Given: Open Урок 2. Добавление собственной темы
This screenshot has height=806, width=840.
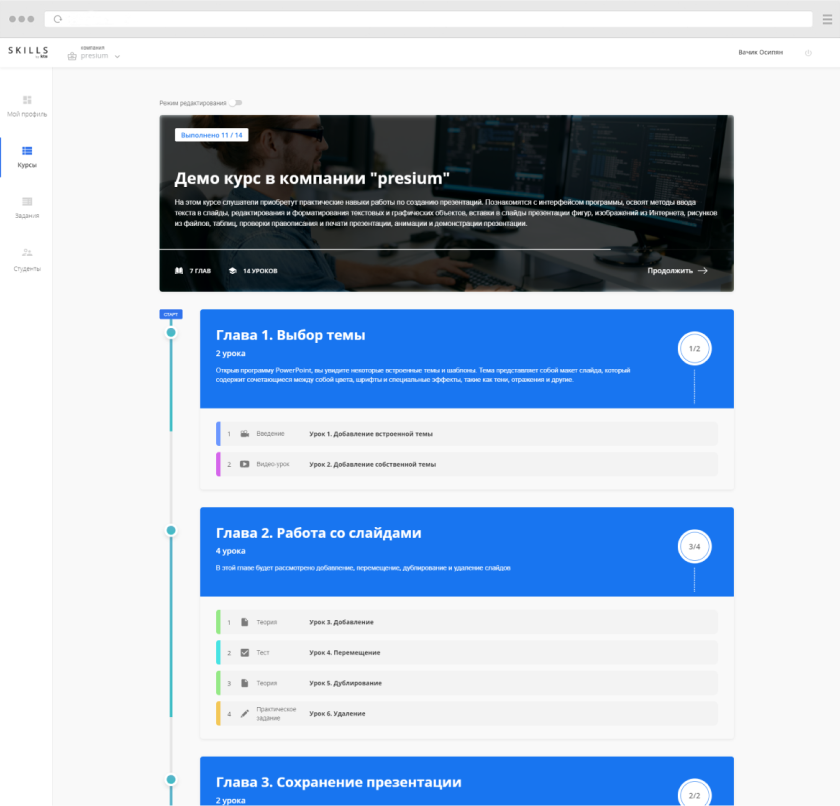Looking at the screenshot, I should pyautogui.click(x=467, y=464).
